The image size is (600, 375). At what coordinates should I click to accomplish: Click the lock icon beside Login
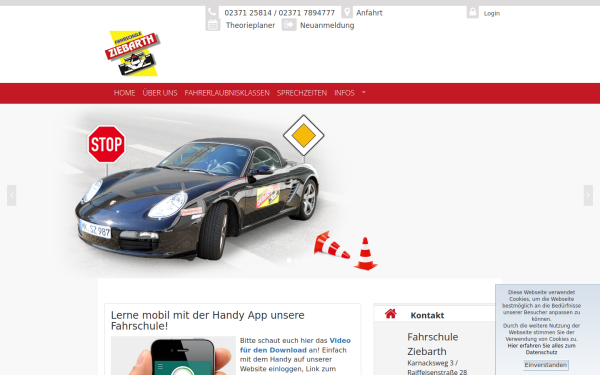click(473, 12)
